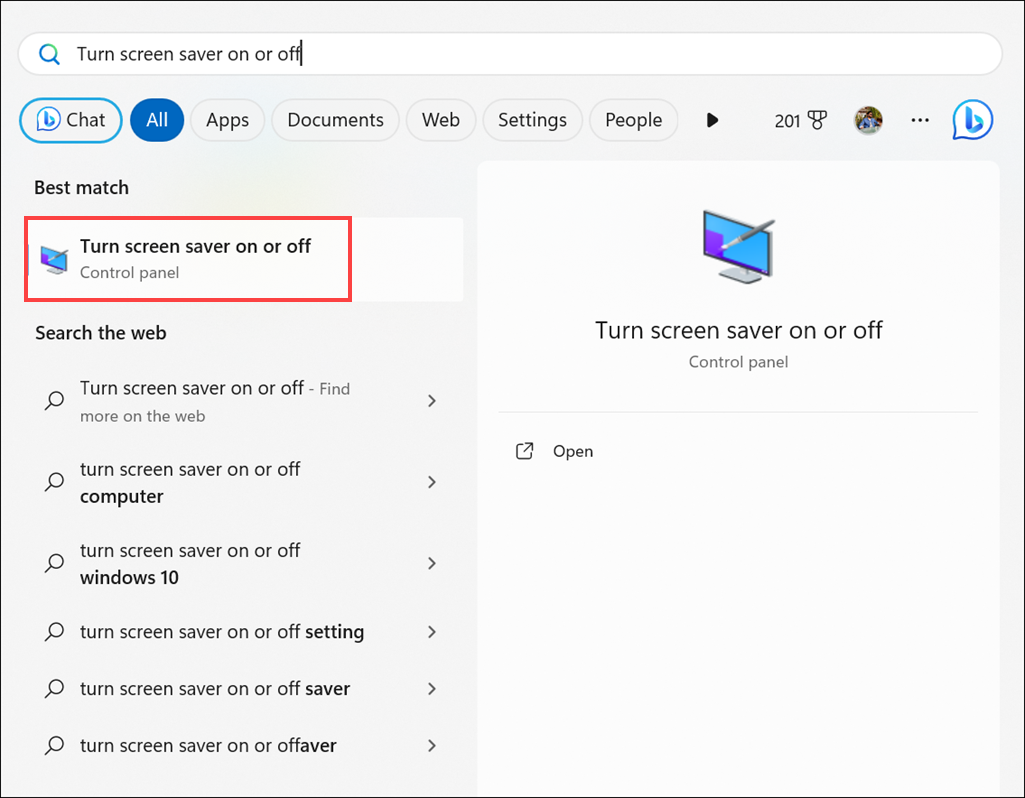Switch to the Settings filter tab

532,120
